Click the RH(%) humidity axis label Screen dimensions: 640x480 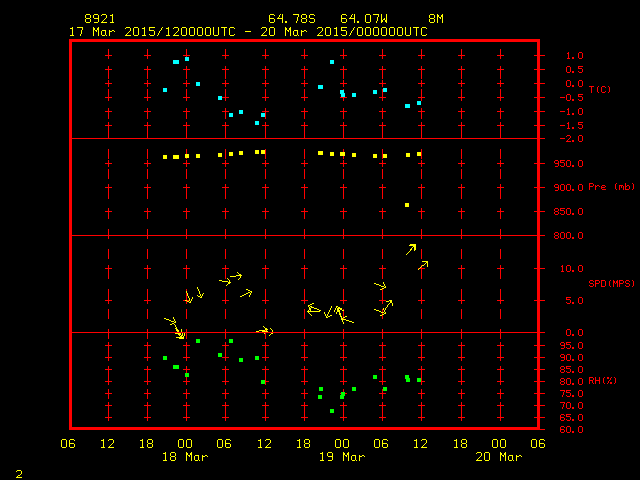point(602,381)
